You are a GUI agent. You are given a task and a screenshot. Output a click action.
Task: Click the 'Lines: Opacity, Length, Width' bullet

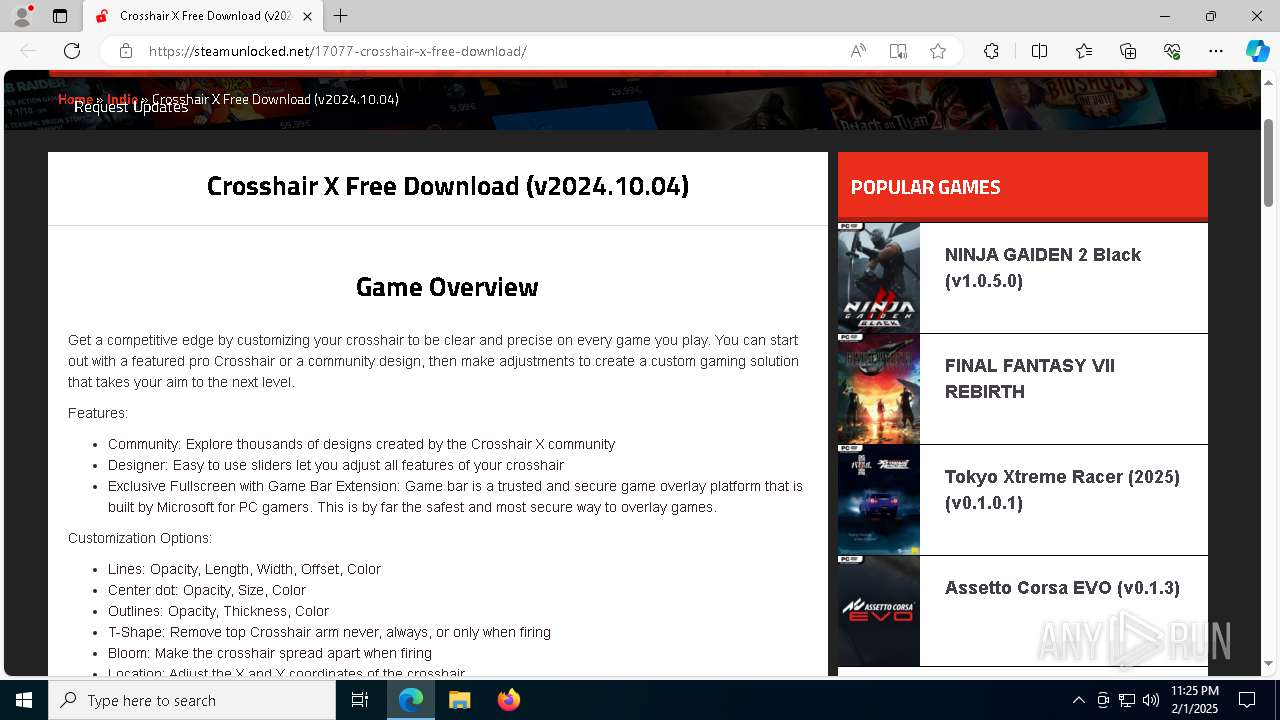(x=244, y=569)
